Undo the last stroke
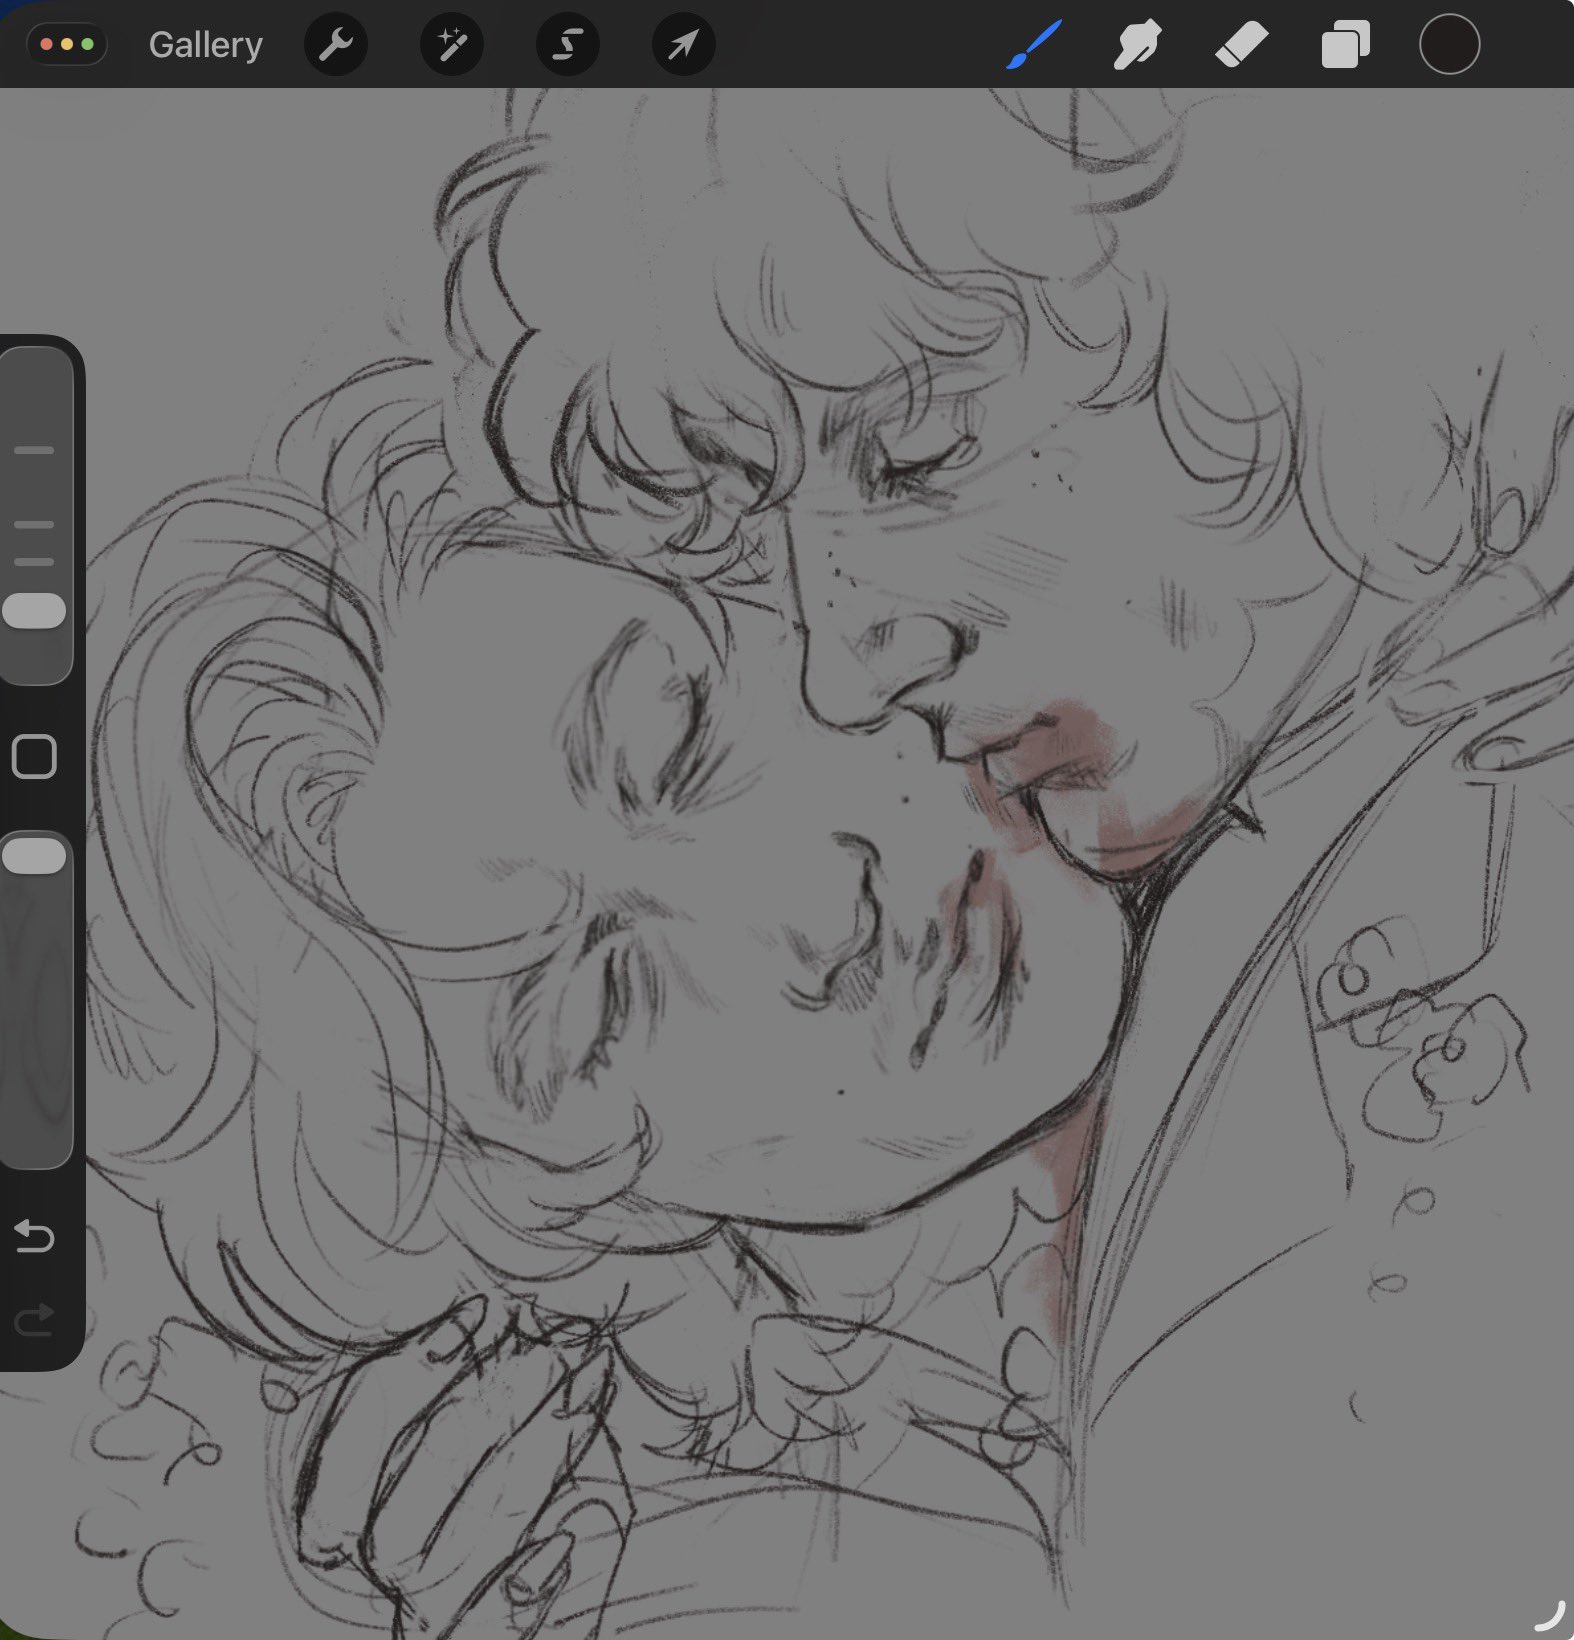Image resolution: width=1574 pixels, height=1640 pixels. [x=34, y=1237]
